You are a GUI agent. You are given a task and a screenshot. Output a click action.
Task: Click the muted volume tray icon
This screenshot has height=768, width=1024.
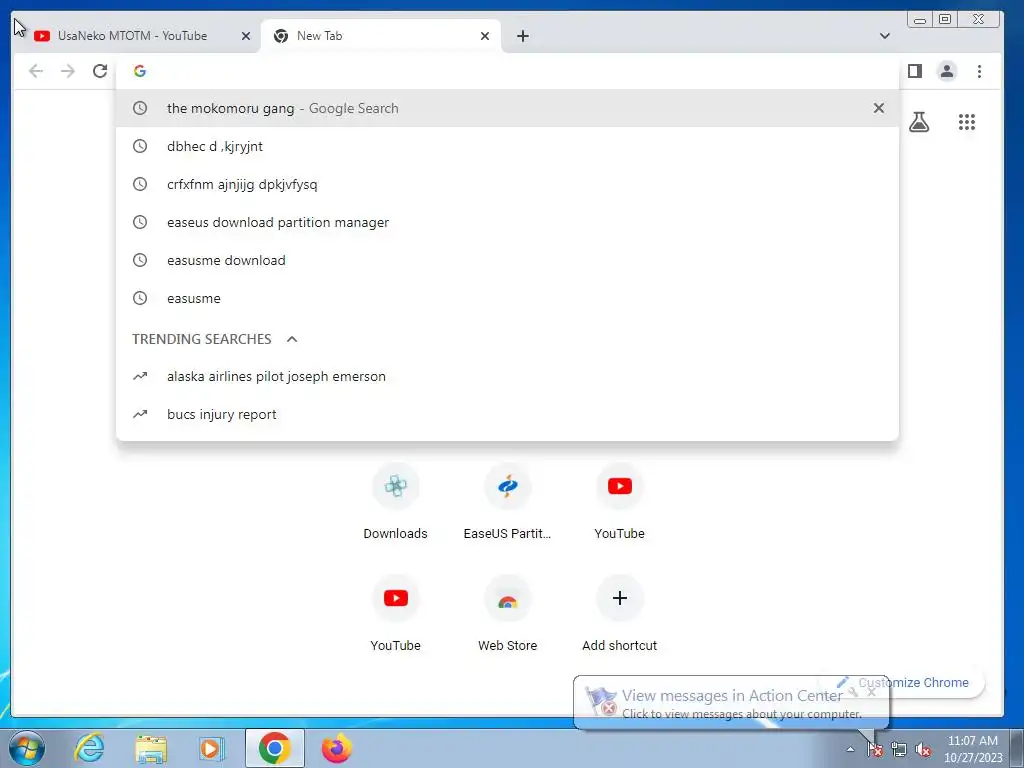(x=923, y=749)
